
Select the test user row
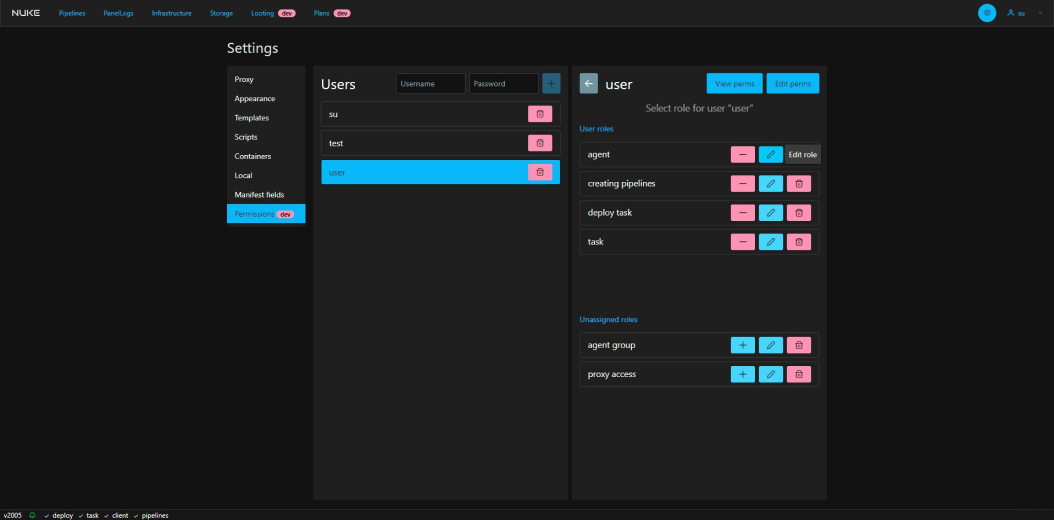point(440,143)
